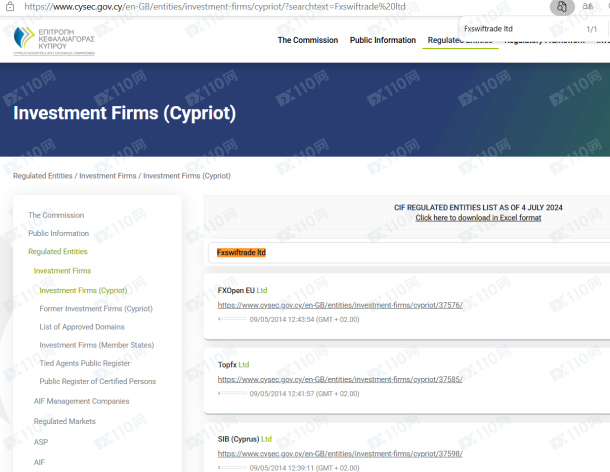Open Tied Agents Public Register
The width and height of the screenshot is (610, 472).
(x=85, y=363)
